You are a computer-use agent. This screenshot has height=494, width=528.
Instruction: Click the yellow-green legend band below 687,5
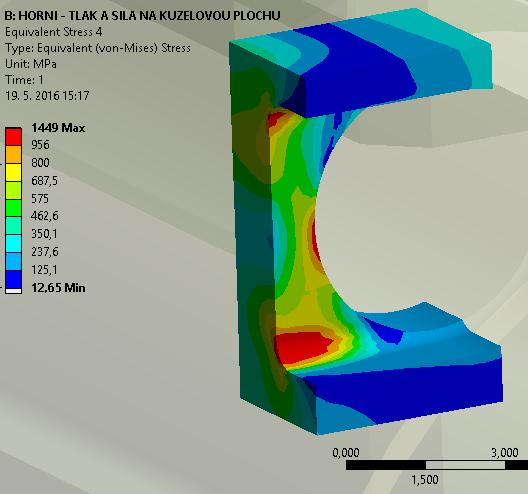[x=13, y=190]
